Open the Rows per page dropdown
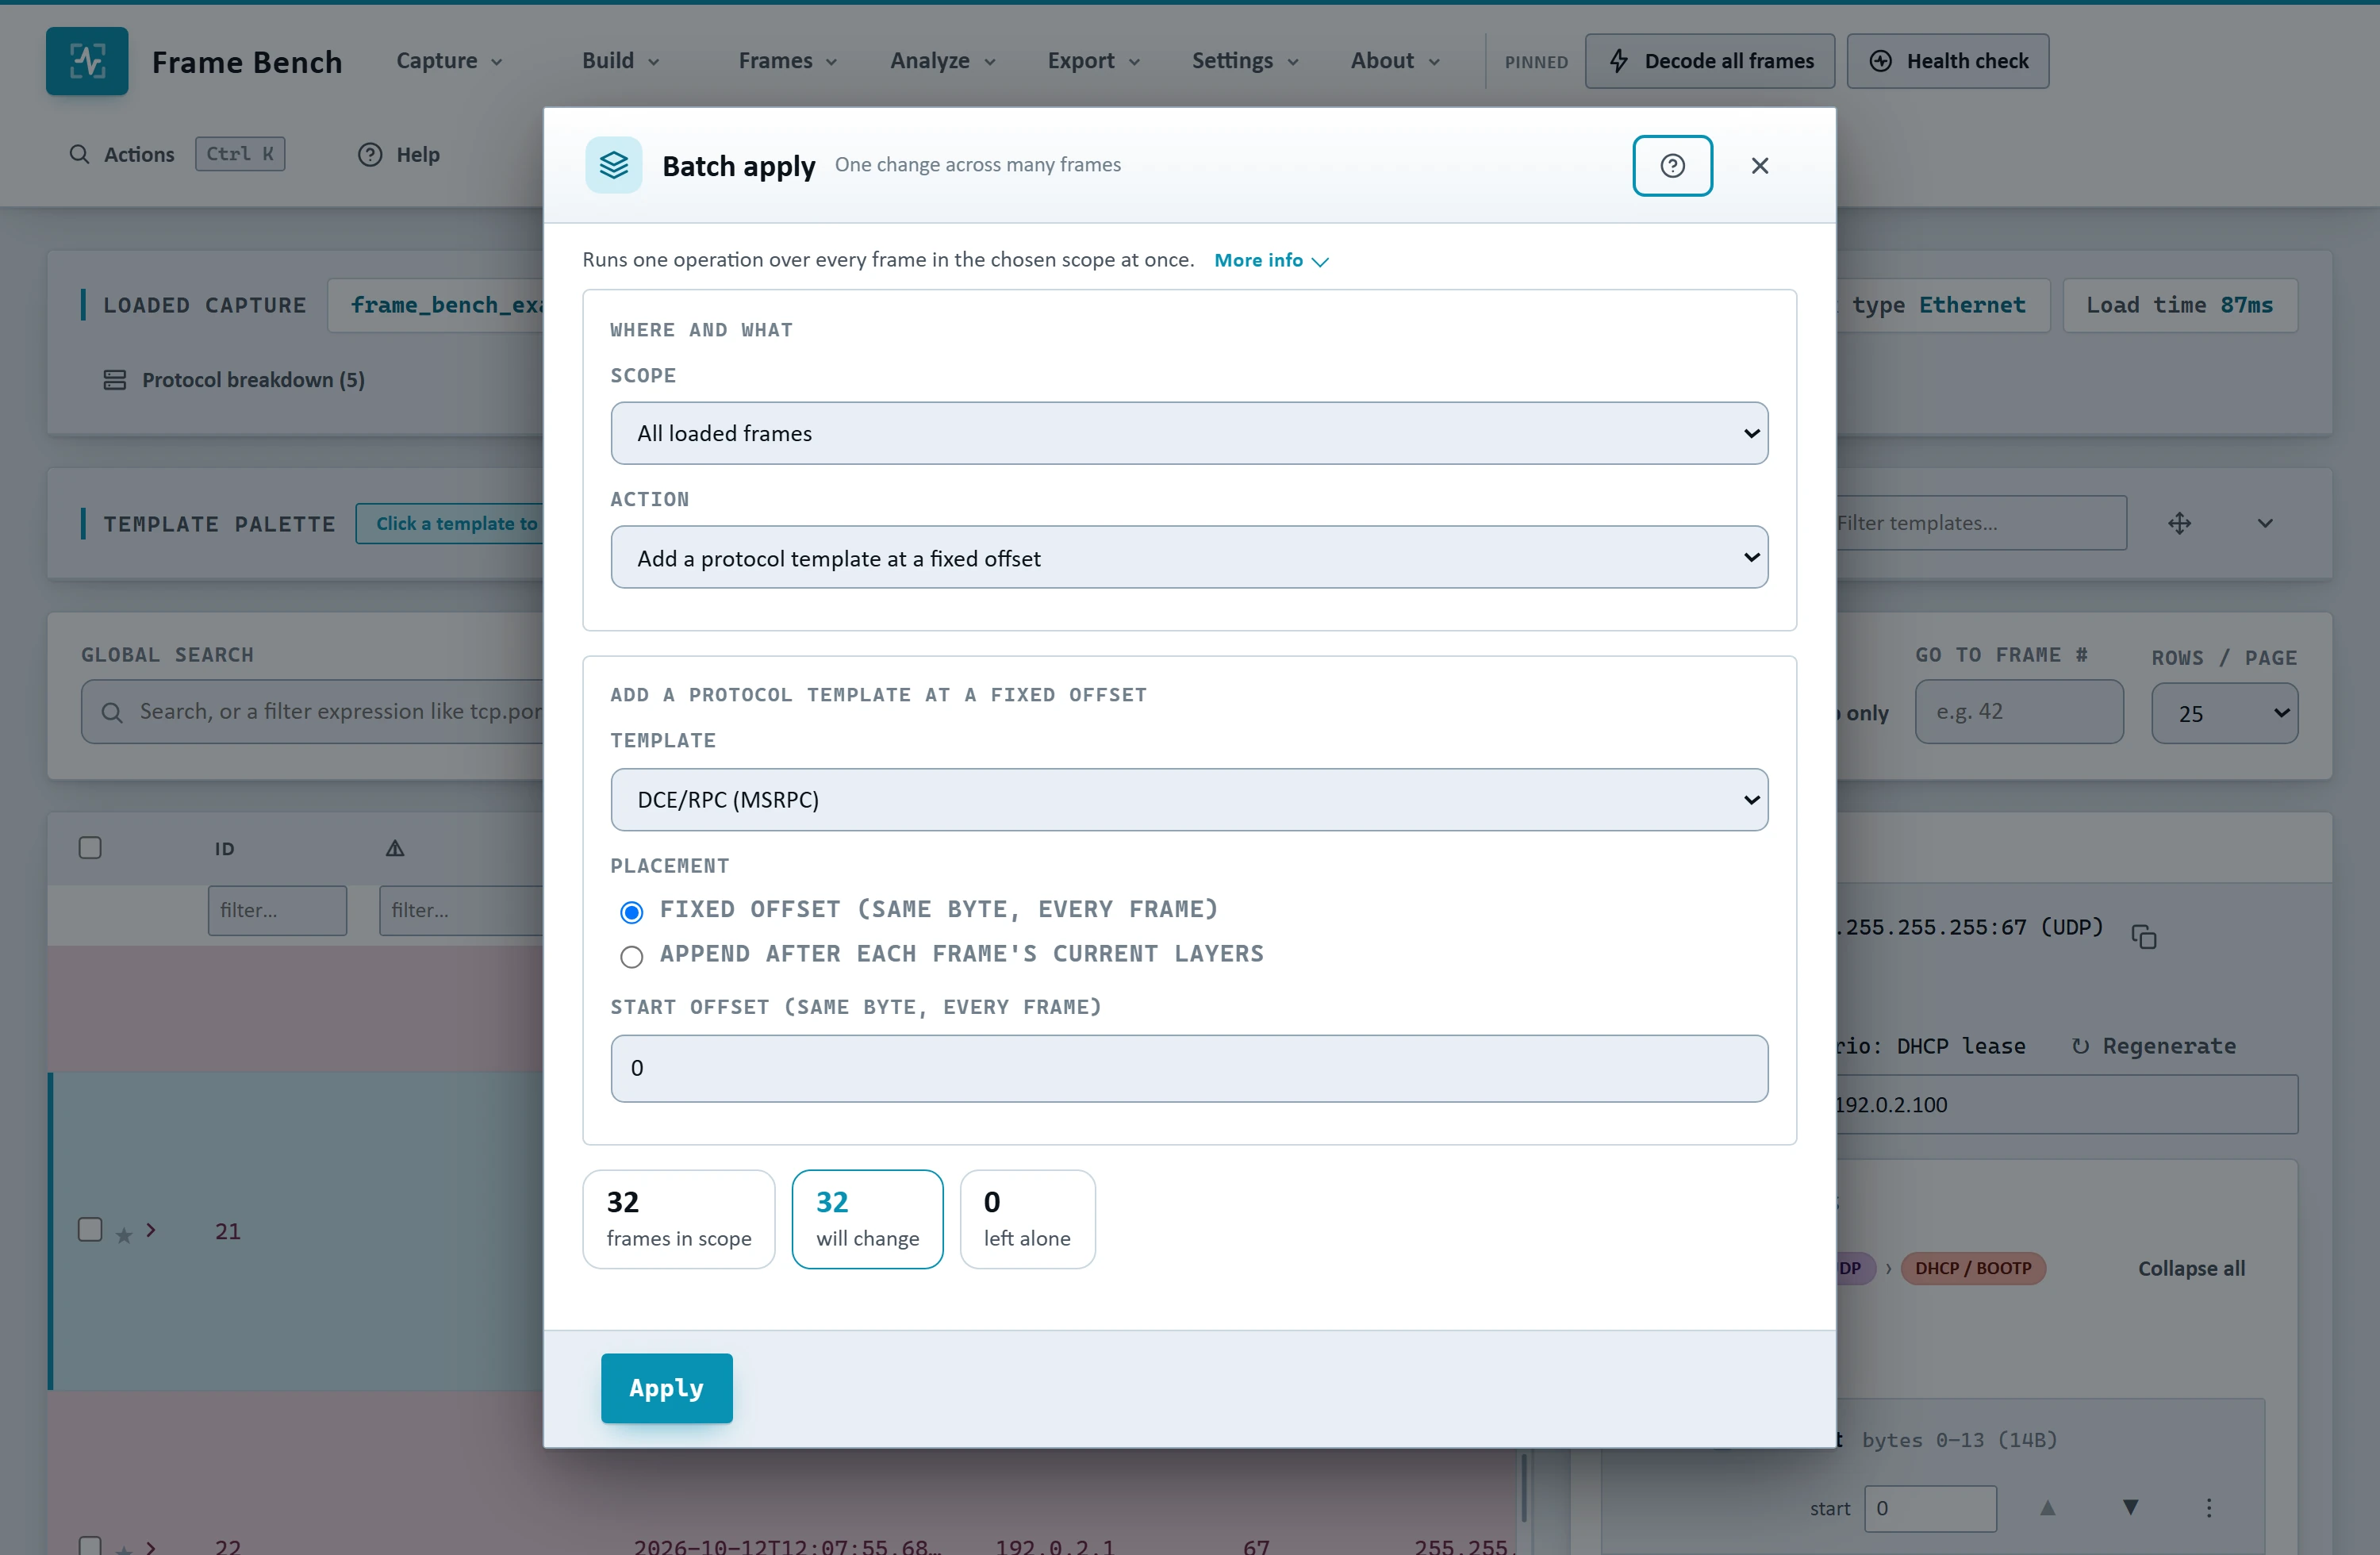 [x=2224, y=713]
